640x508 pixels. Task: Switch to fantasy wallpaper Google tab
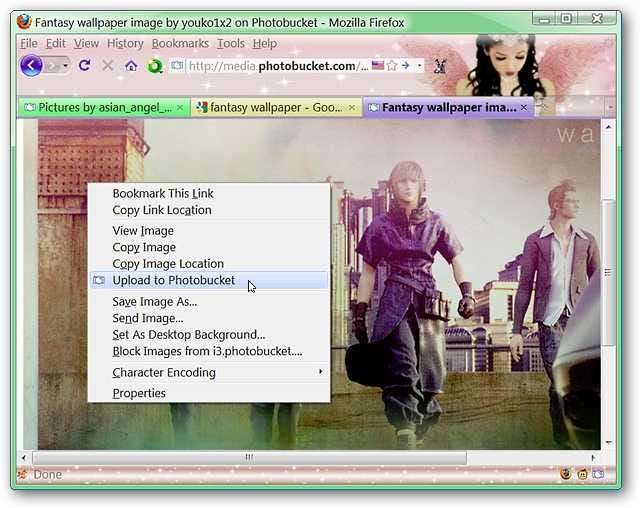pos(276,108)
